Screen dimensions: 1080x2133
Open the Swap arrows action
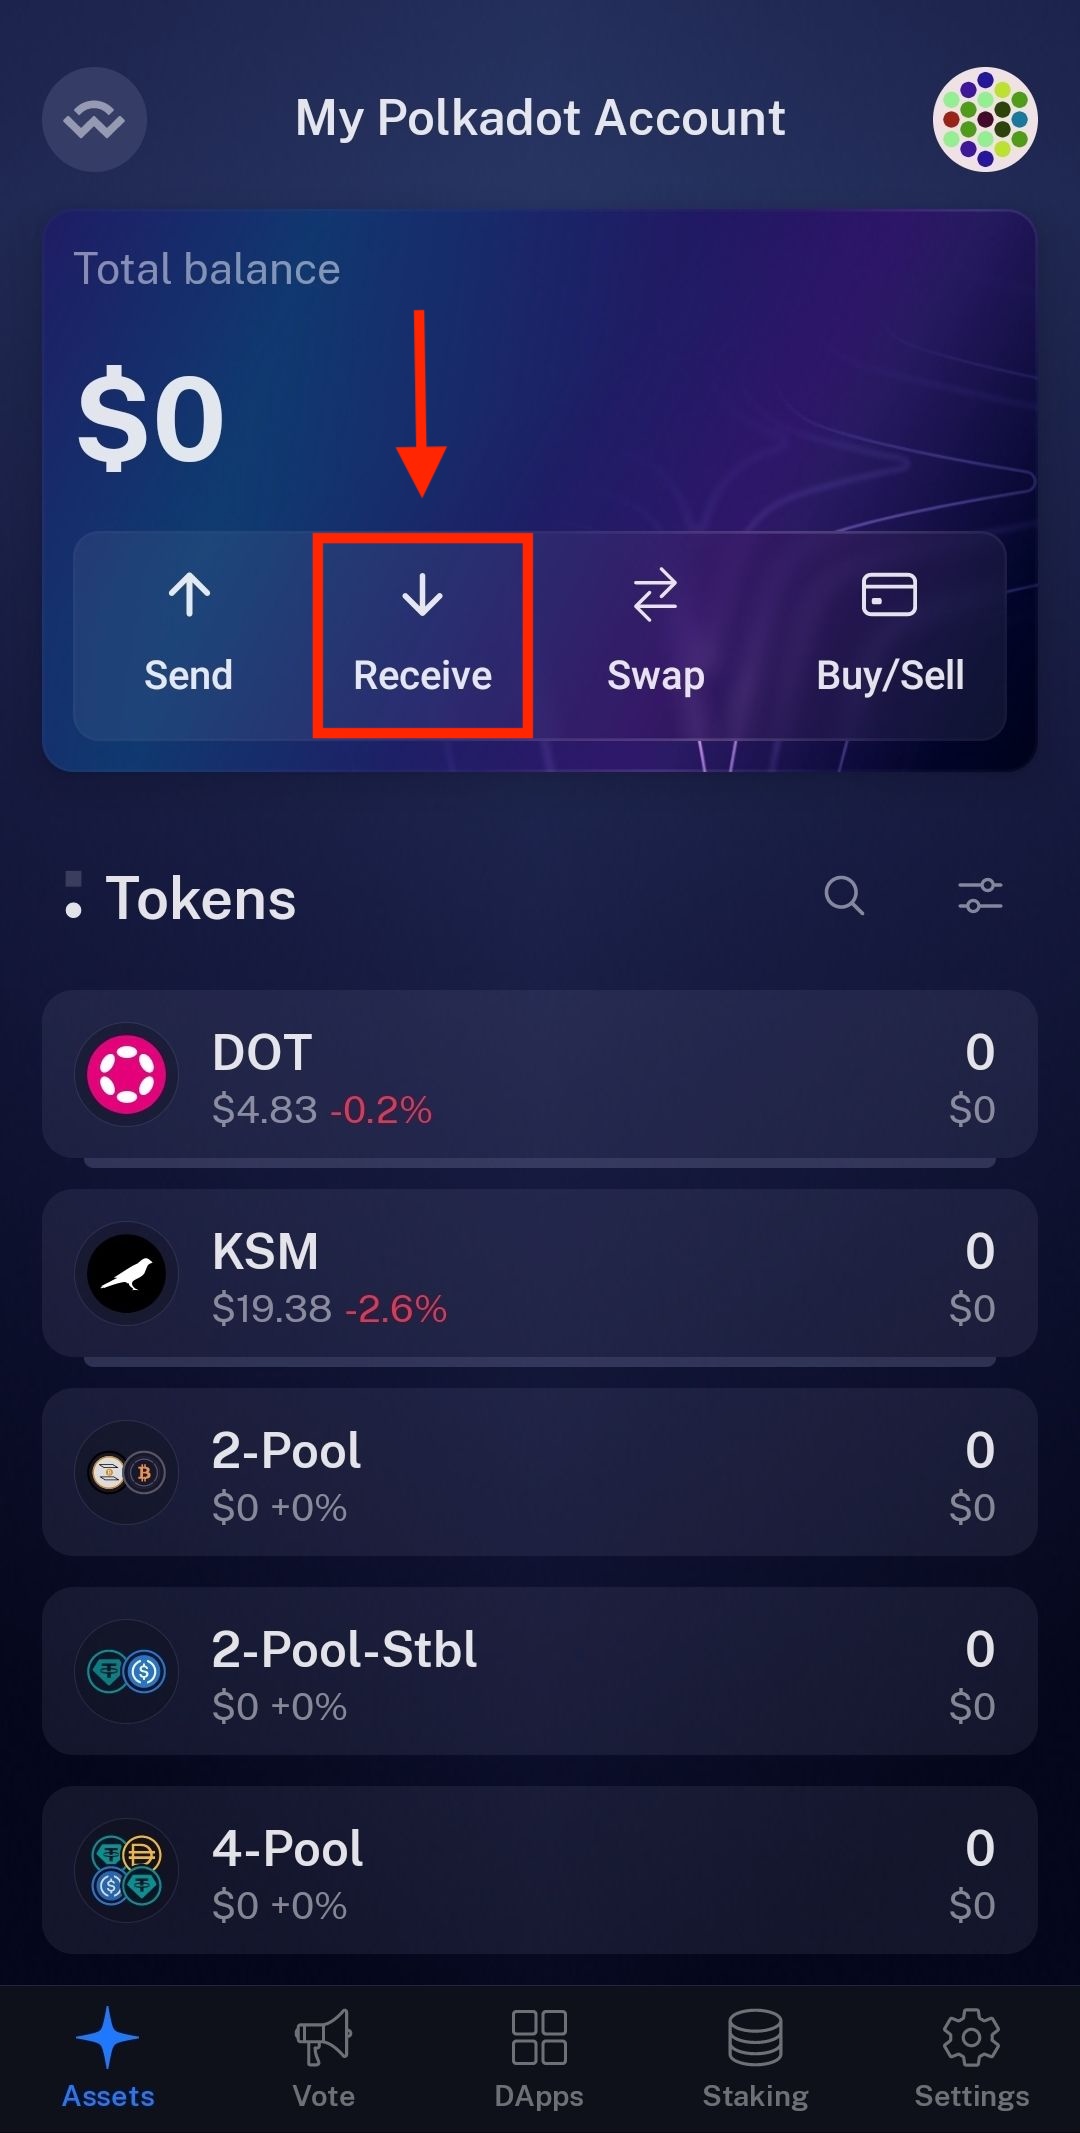pos(656,635)
